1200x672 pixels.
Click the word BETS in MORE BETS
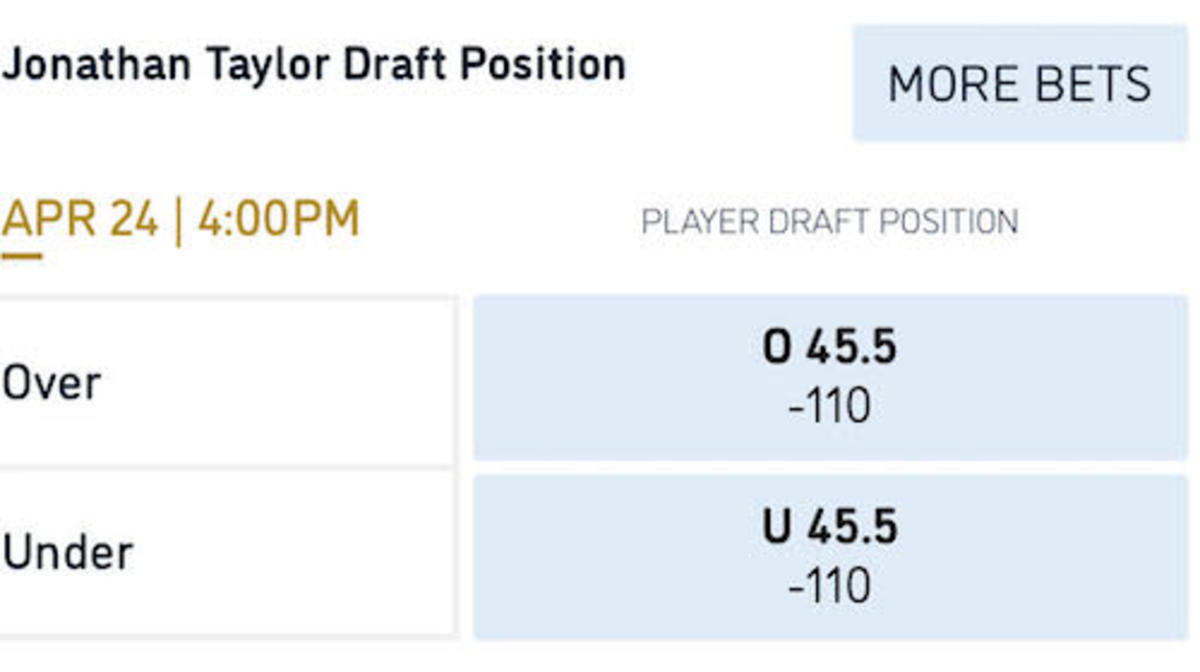[x=1092, y=83]
